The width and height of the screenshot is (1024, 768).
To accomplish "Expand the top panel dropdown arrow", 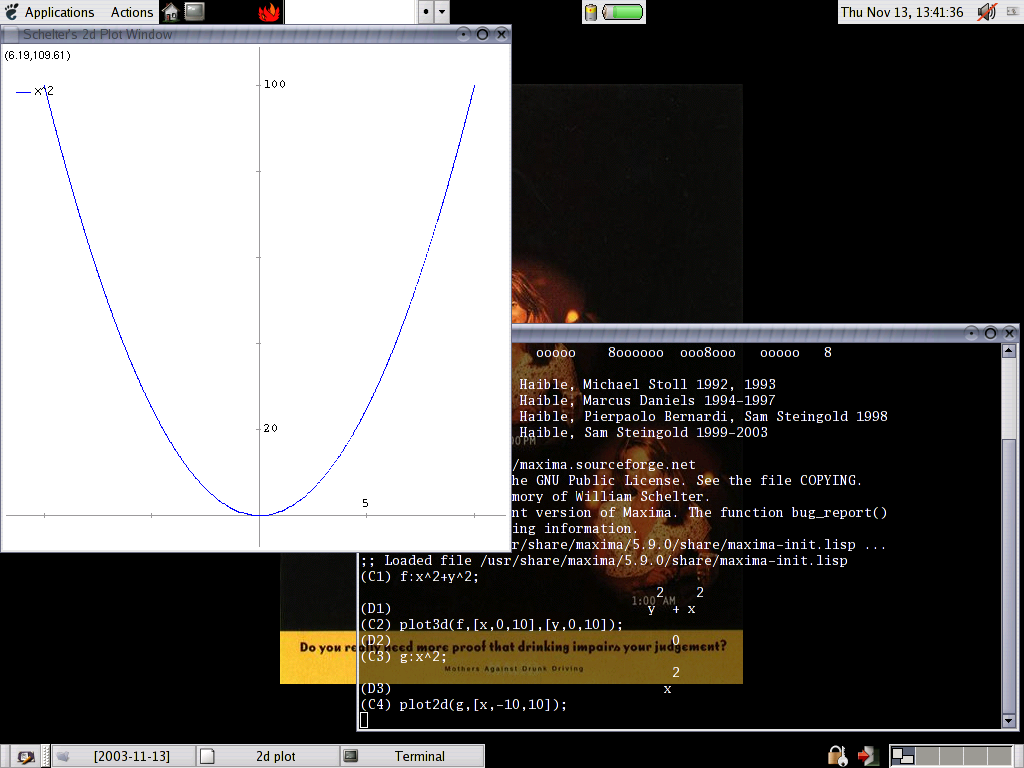I will (x=442, y=12).
